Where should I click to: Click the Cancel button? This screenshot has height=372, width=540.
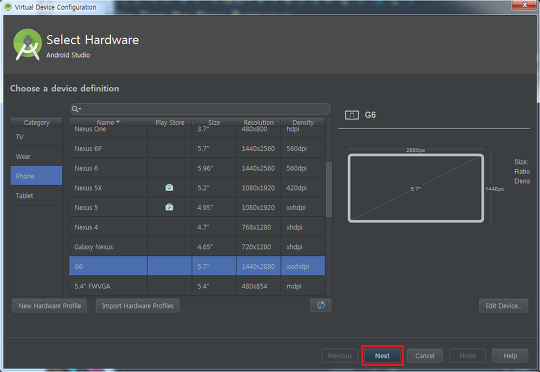[425, 356]
